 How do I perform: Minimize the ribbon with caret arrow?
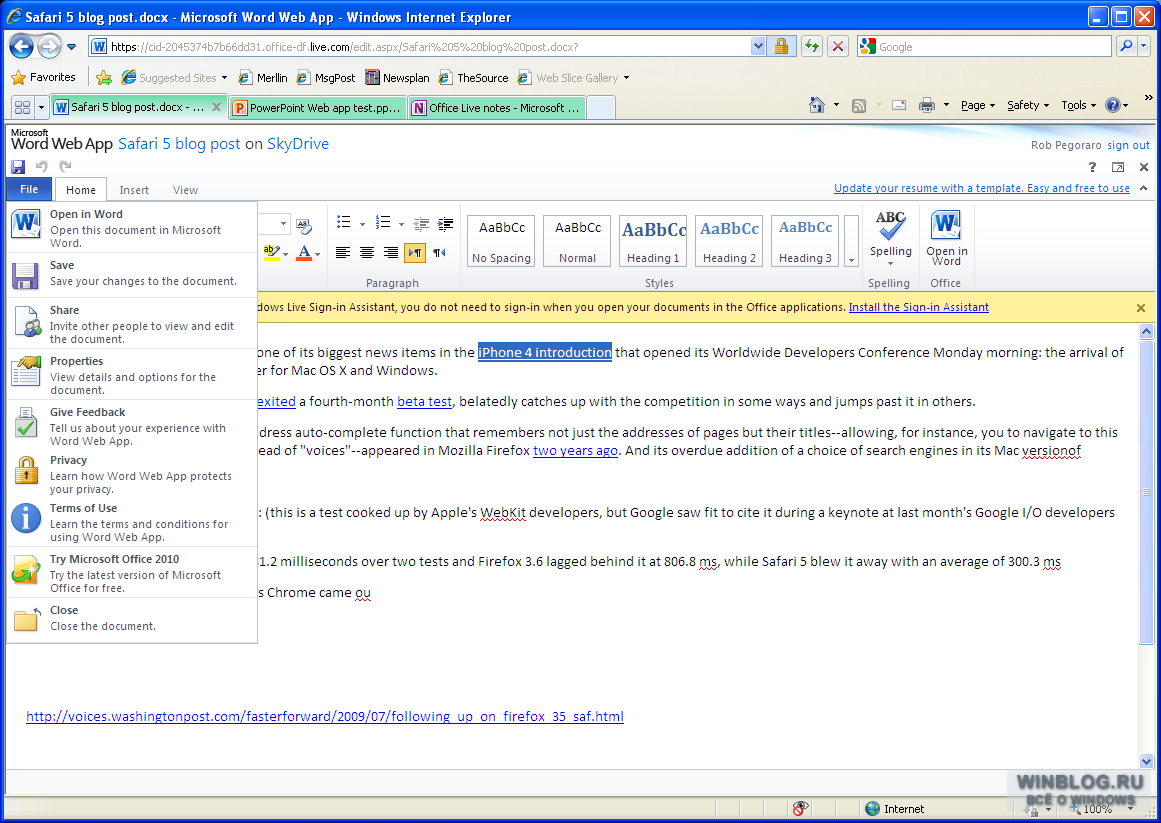click(1143, 188)
